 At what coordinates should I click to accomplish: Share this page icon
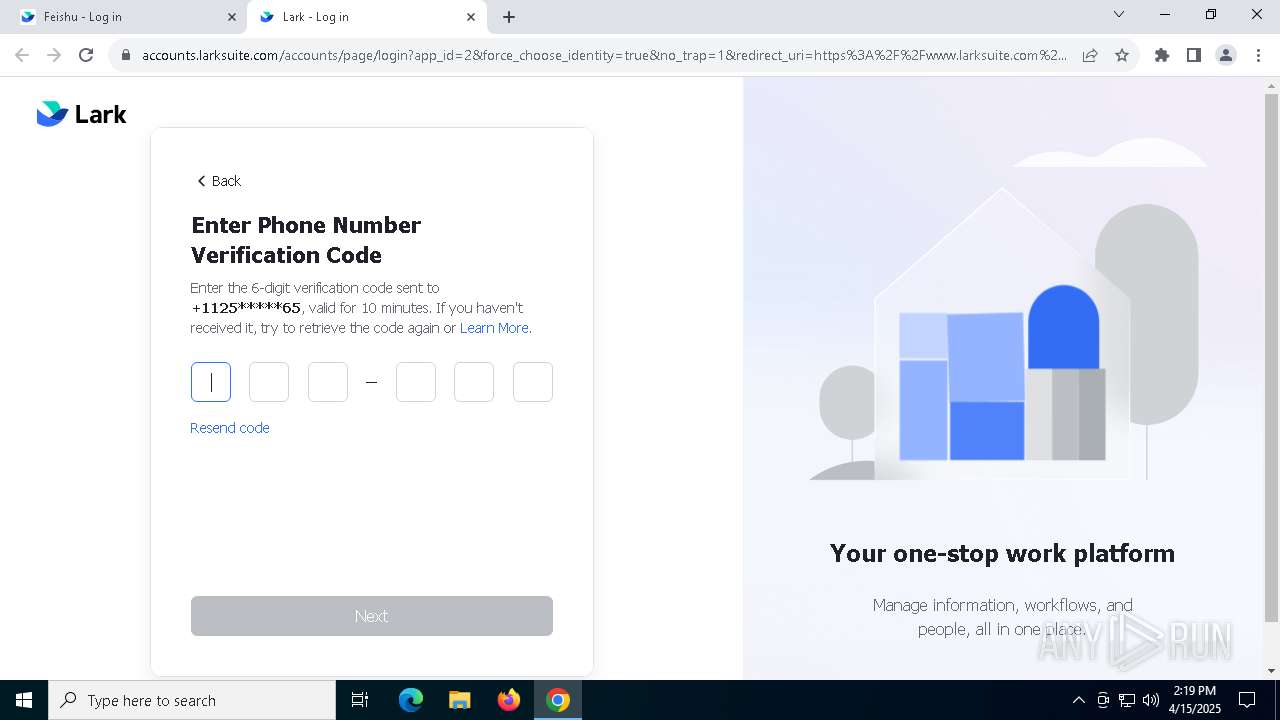(1090, 55)
